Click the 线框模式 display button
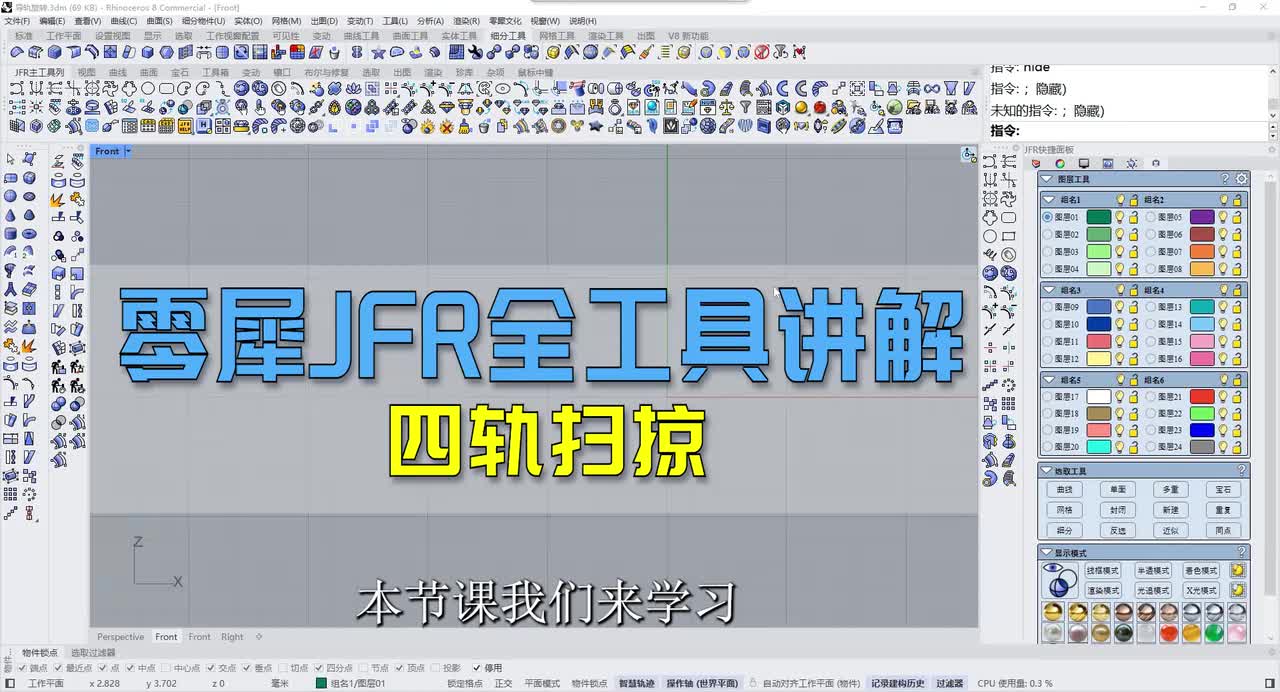This screenshot has height=692, width=1280. point(1103,570)
